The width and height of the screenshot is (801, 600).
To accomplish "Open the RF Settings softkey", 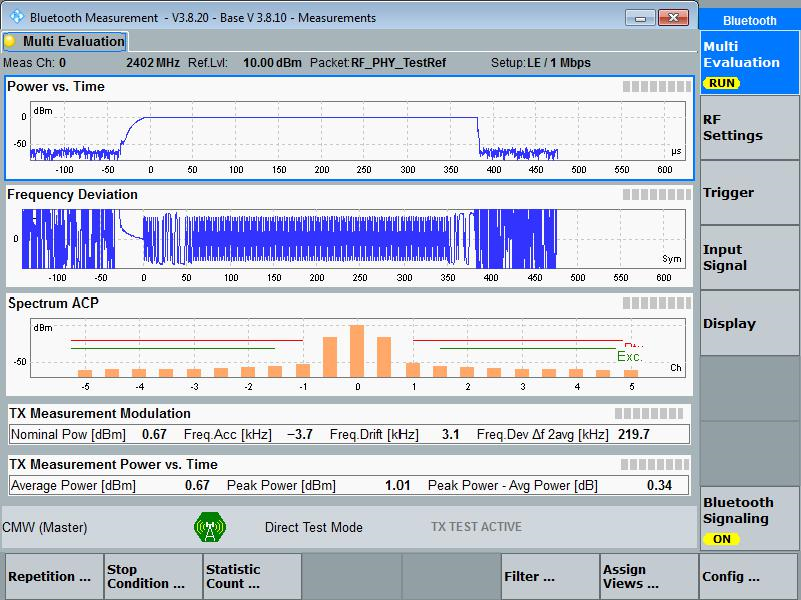I will 749,128.
